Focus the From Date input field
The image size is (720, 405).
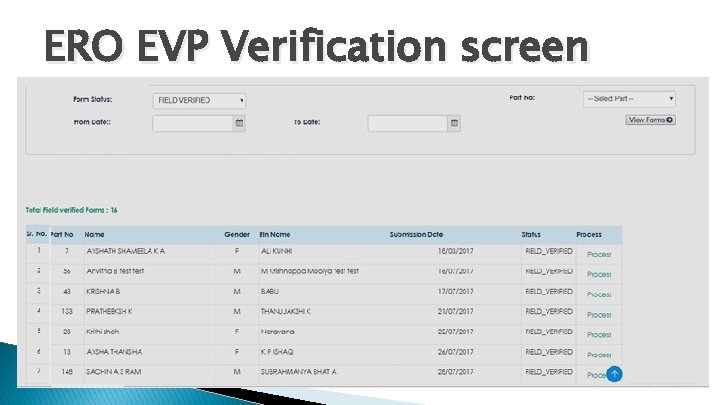coord(193,123)
